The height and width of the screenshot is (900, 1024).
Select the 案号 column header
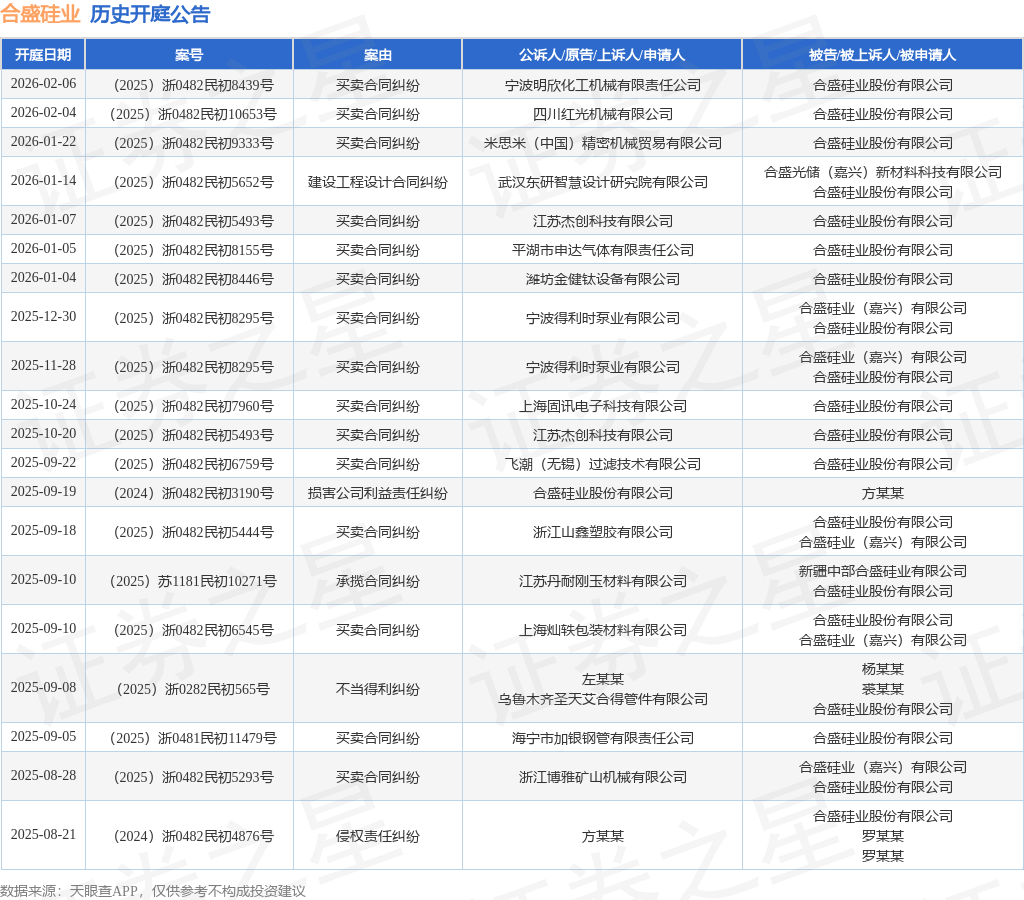189,55
